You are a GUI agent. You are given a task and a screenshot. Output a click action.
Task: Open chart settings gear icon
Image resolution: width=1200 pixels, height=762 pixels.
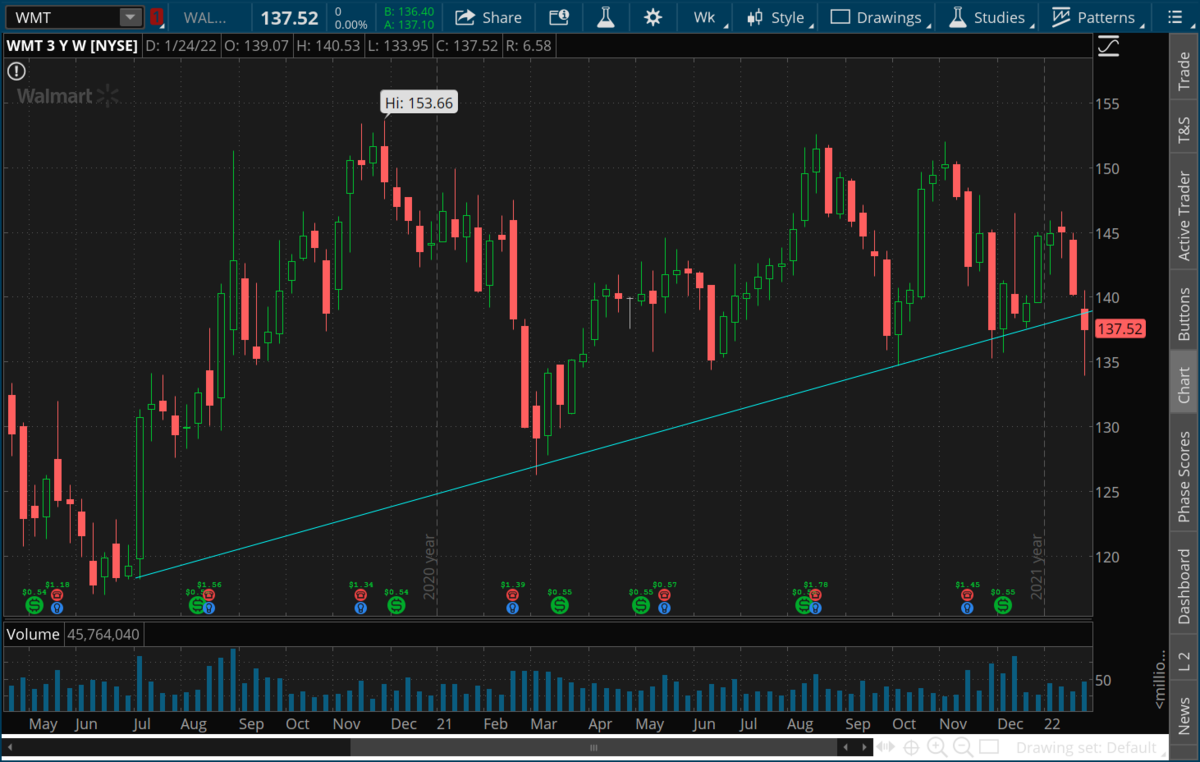coord(653,17)
